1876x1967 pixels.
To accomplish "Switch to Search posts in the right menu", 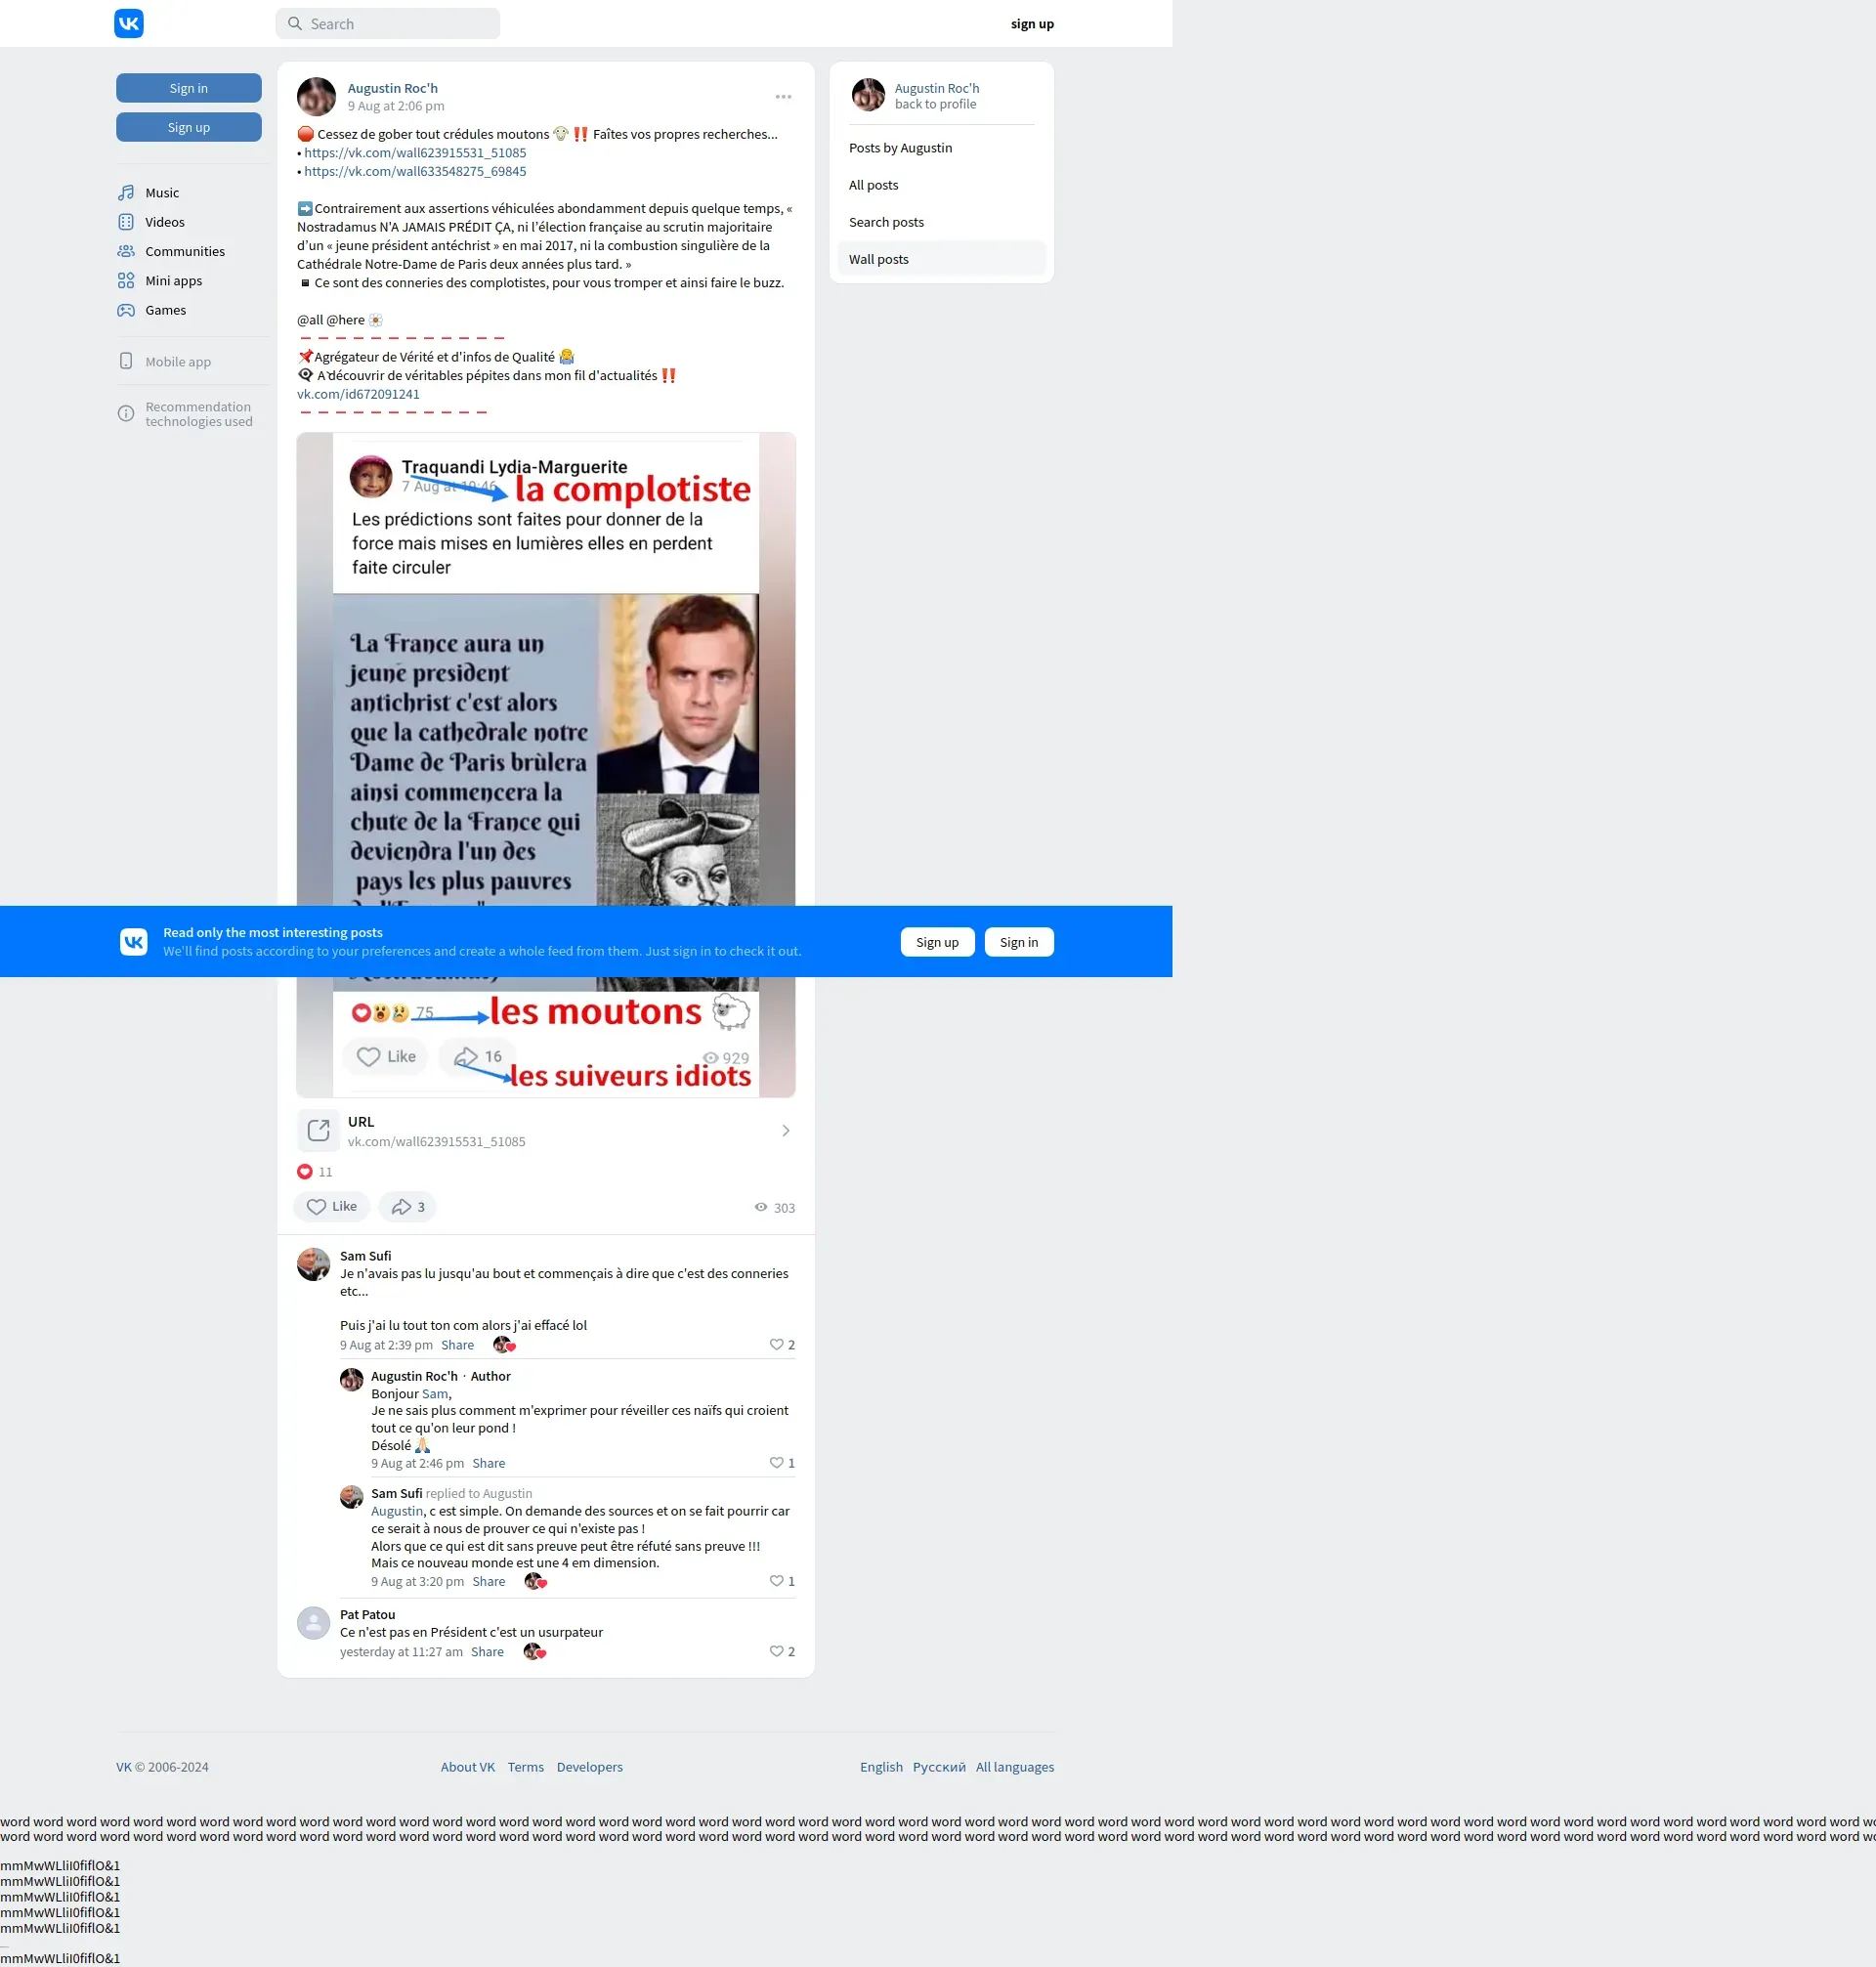I will tap(886, 222).
